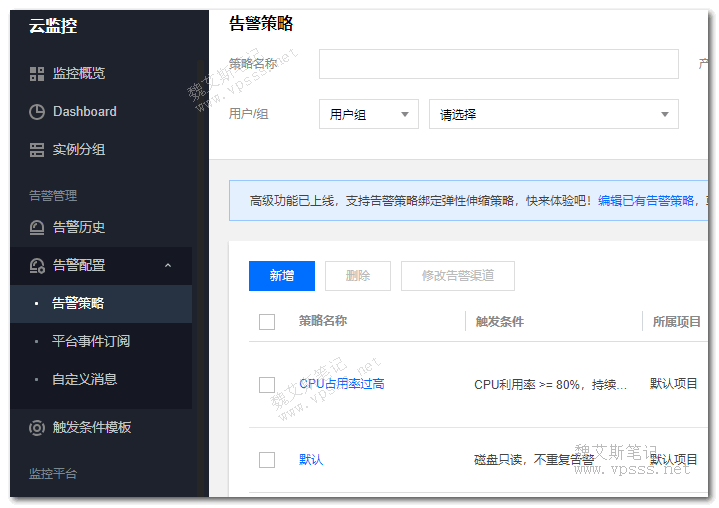Screen dimensions: 719x508
Task: Collapse the 告警配置 menu chevron
Action: (168, 265)
